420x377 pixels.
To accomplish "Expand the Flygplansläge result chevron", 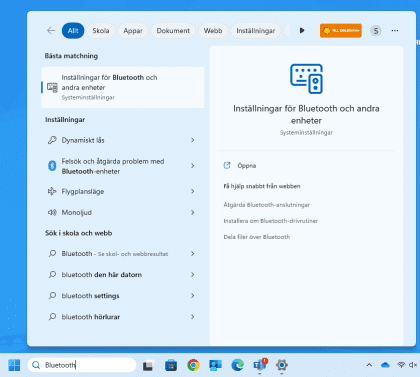I will 193,191.
